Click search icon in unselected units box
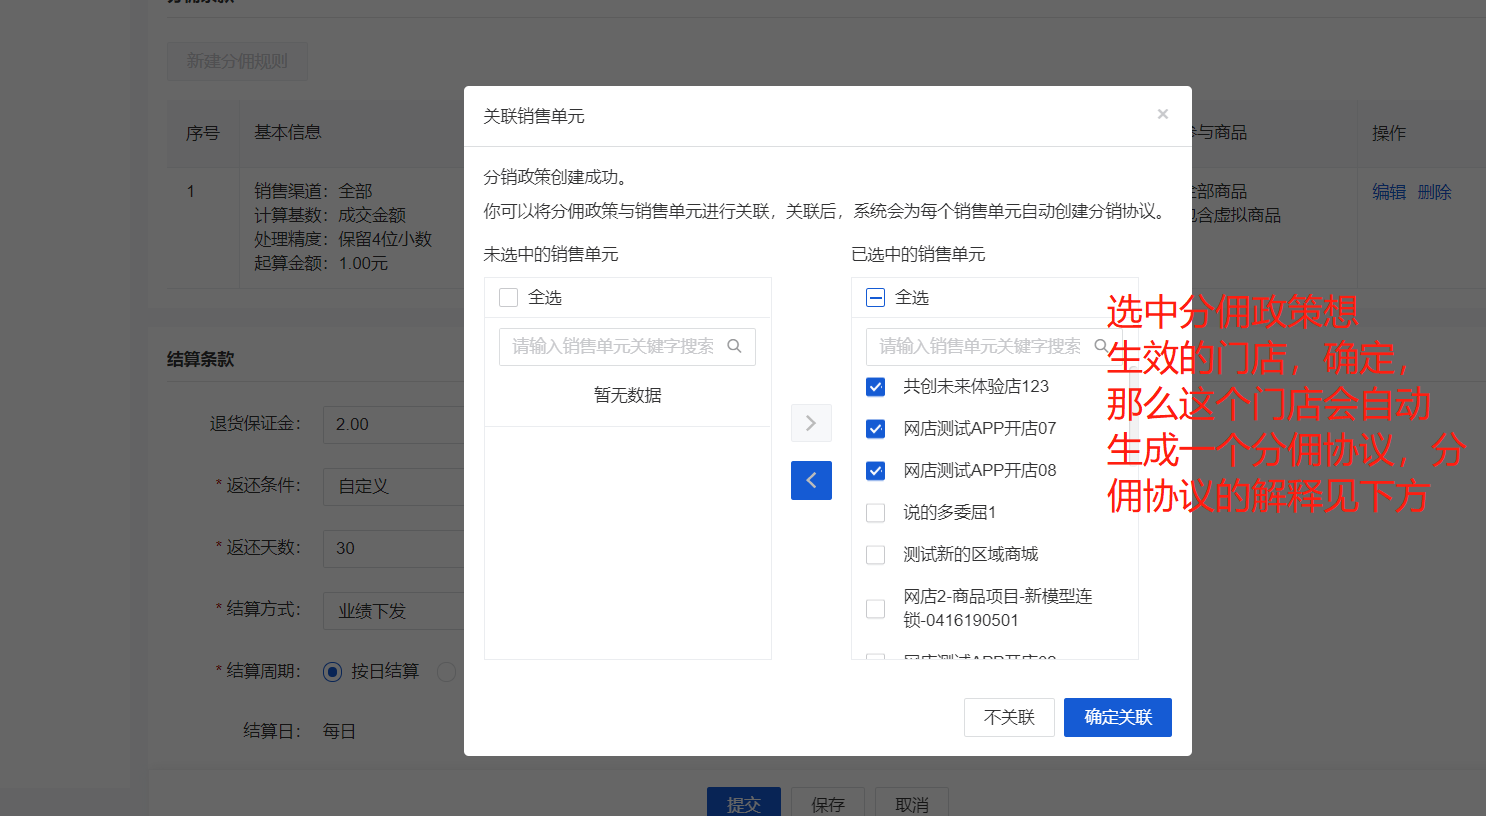The height and width of the screenshot is (816, 1486). [734, 346]
